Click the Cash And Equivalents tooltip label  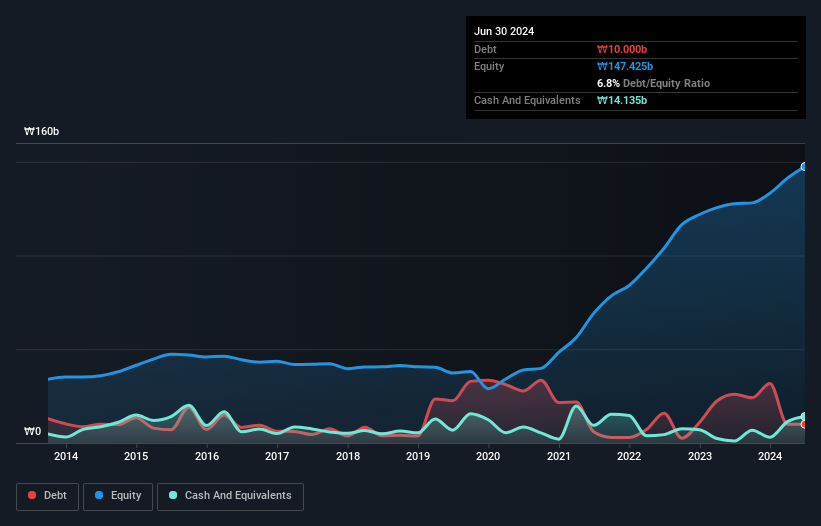[527, 100]
